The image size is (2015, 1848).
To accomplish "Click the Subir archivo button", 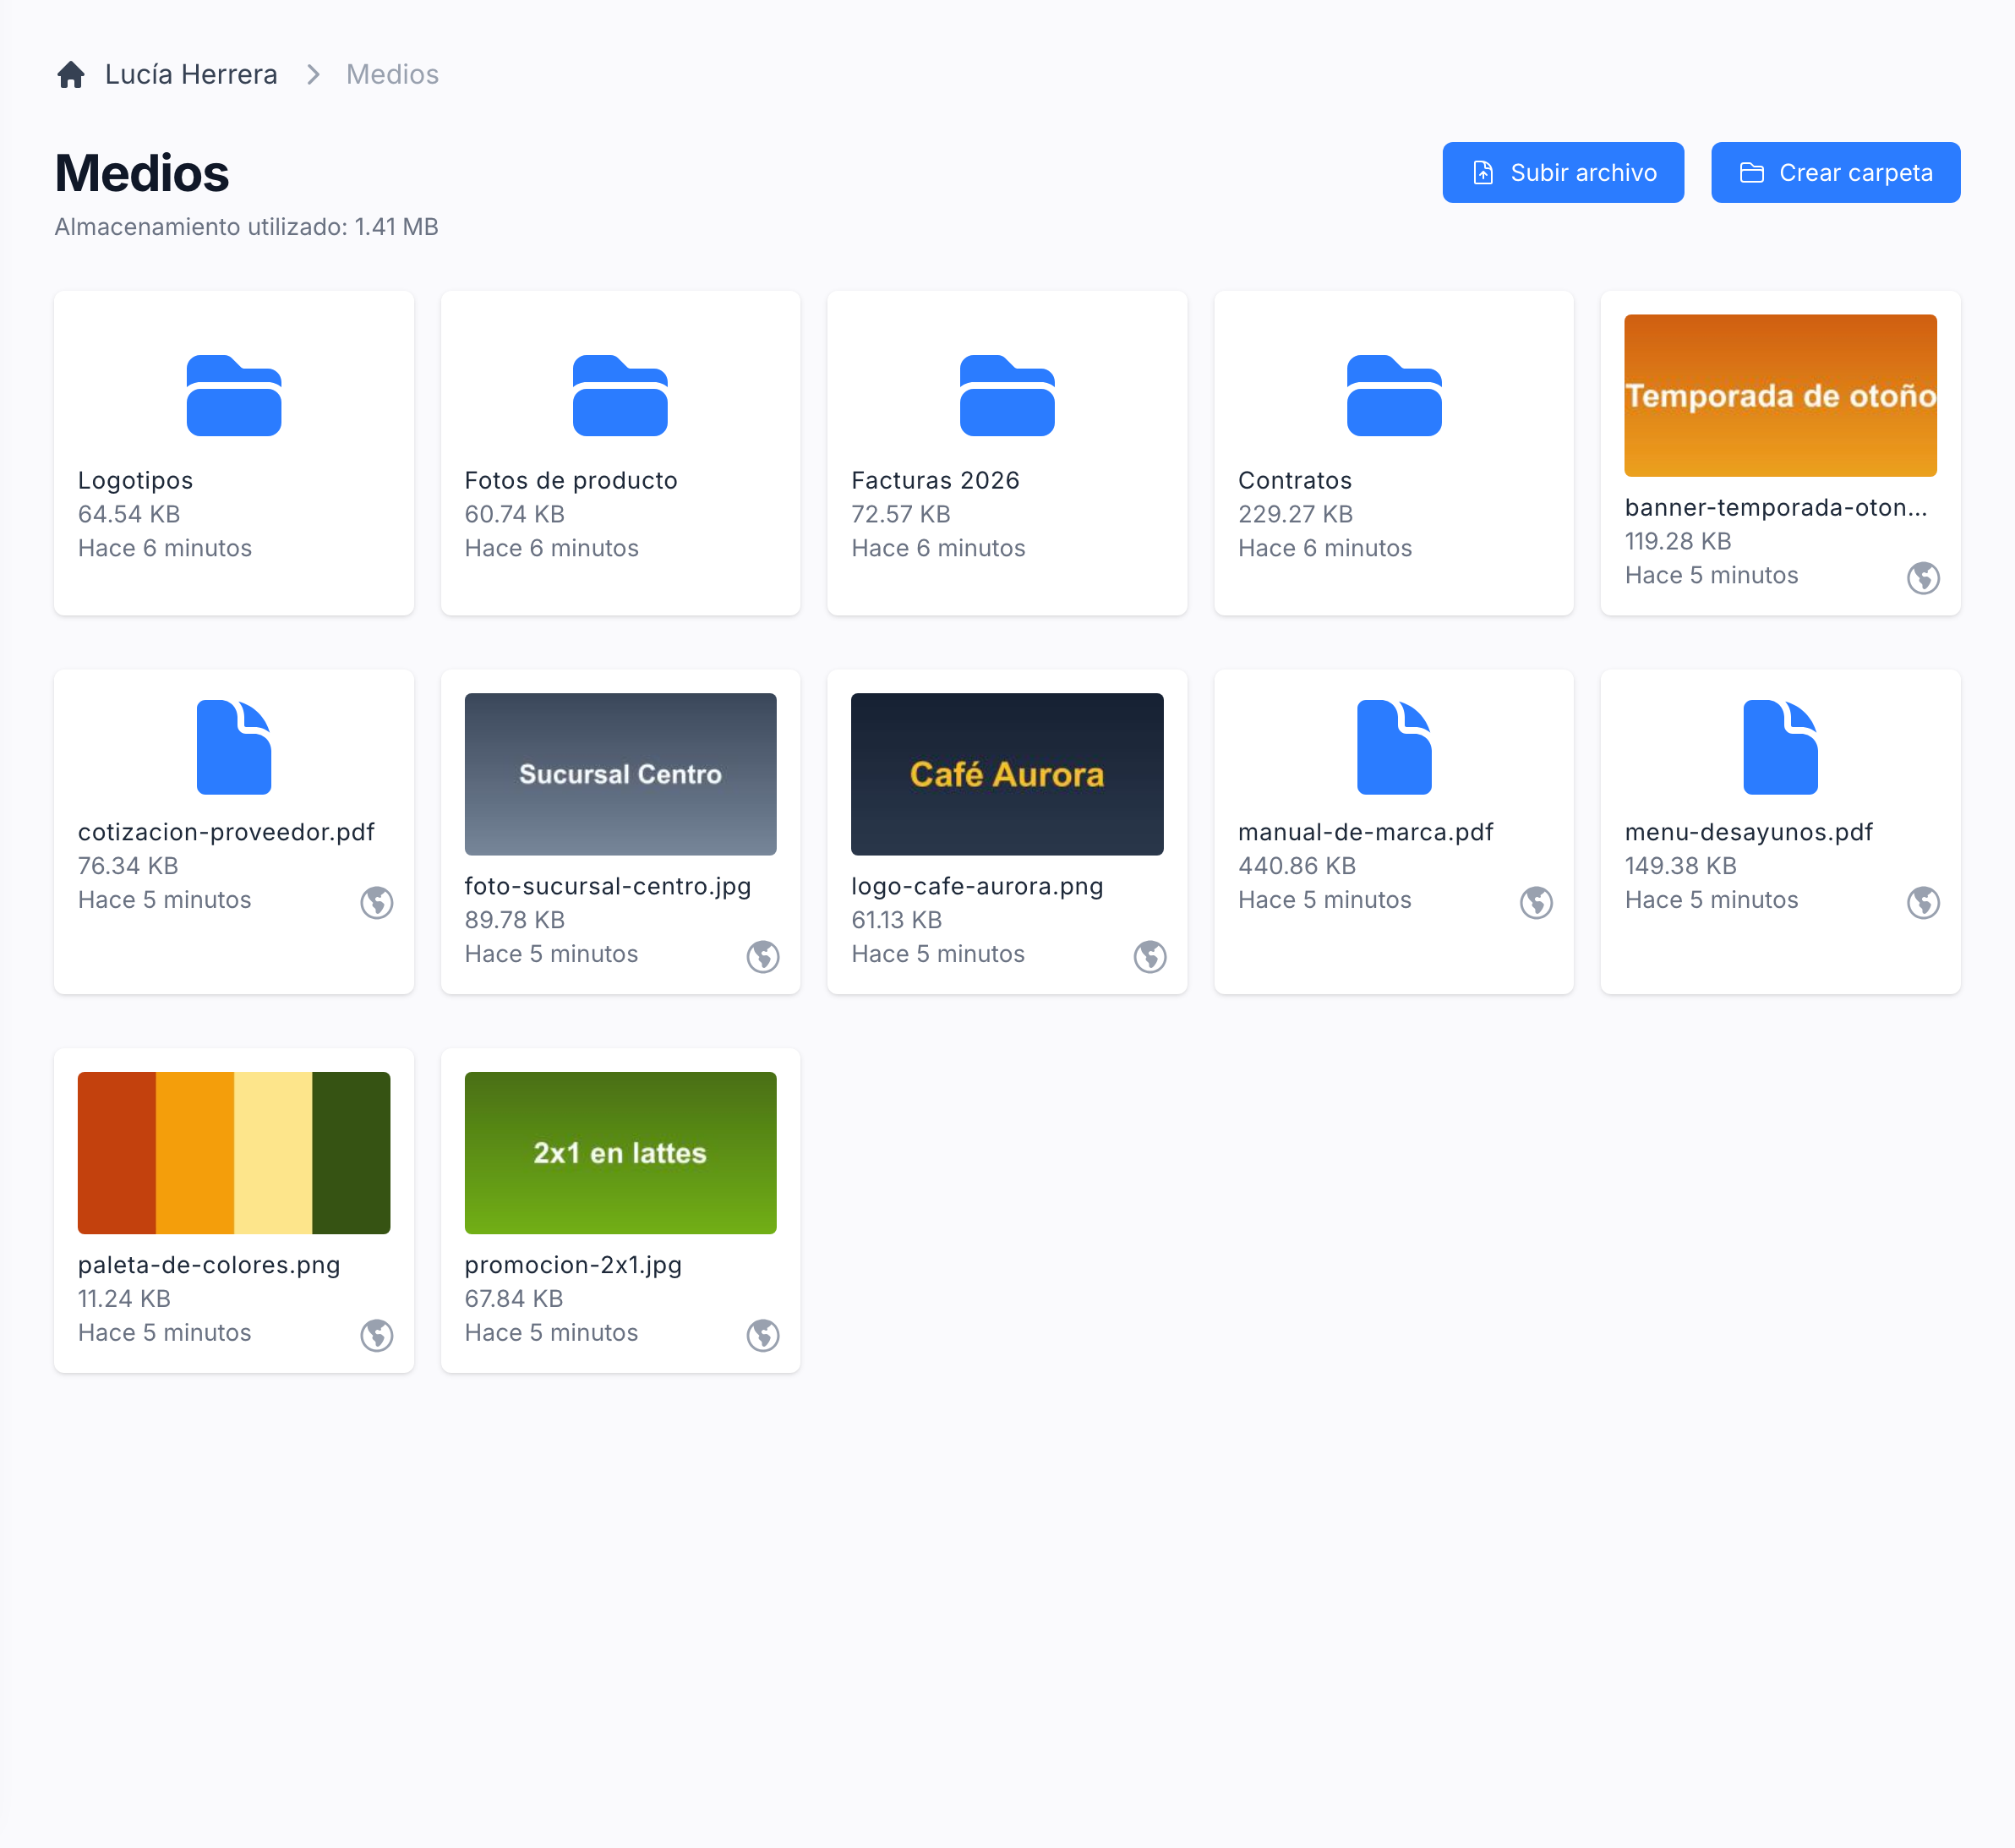I will [x=1563, y=173].
